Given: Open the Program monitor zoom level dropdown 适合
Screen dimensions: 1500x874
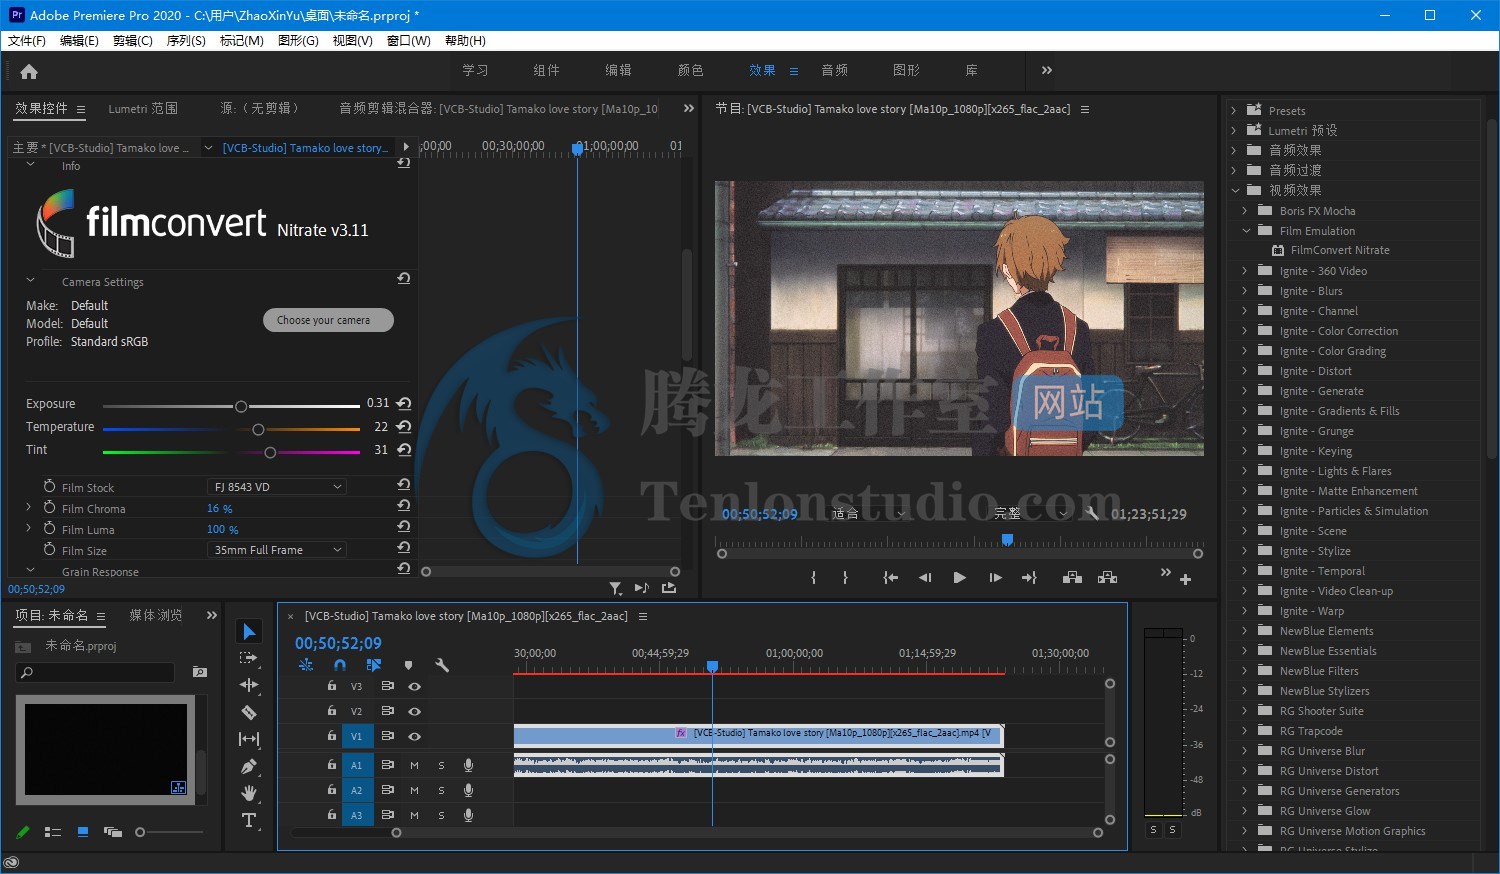Looking at the screenshot, I should click(868, 513).
